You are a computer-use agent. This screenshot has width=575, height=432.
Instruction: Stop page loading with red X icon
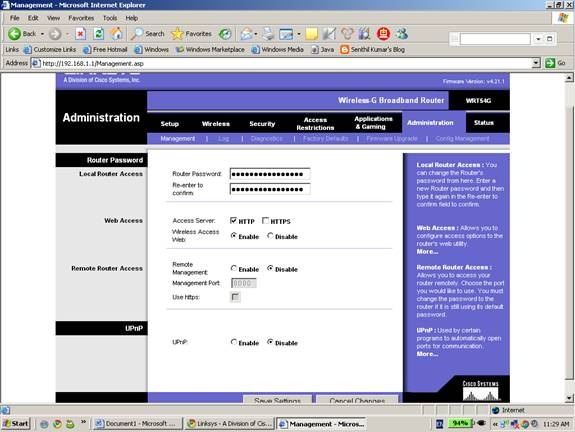click(x=81, y=34)
